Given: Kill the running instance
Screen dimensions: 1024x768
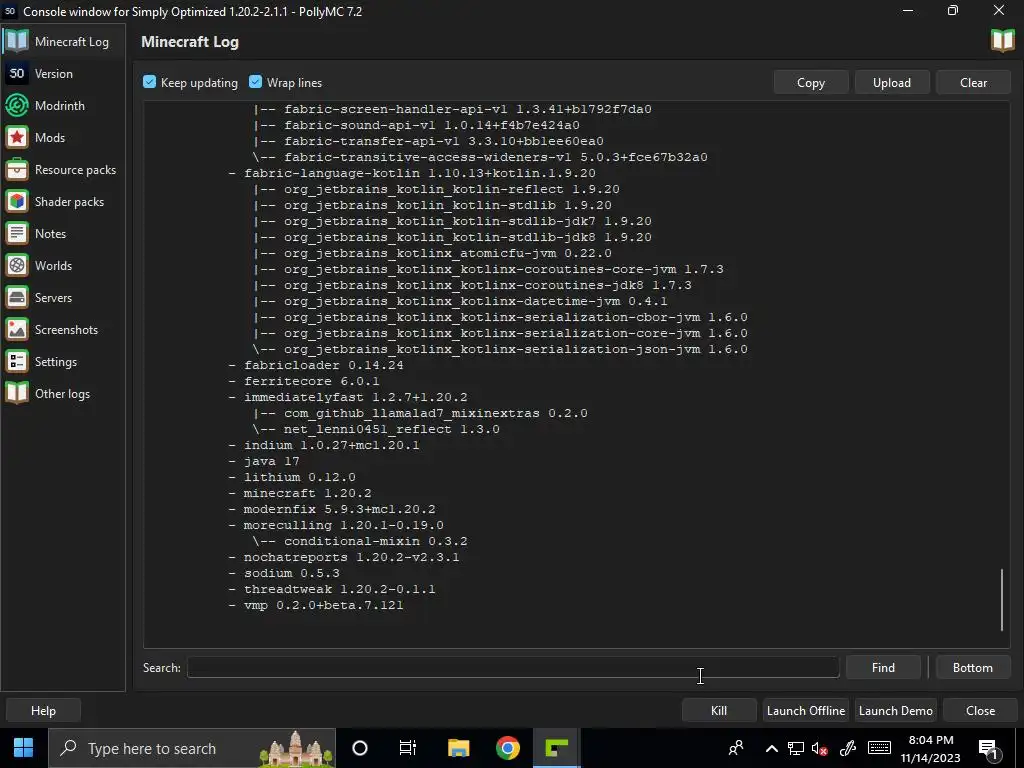Looking at the screenshot, I should [x=718, y=711].
